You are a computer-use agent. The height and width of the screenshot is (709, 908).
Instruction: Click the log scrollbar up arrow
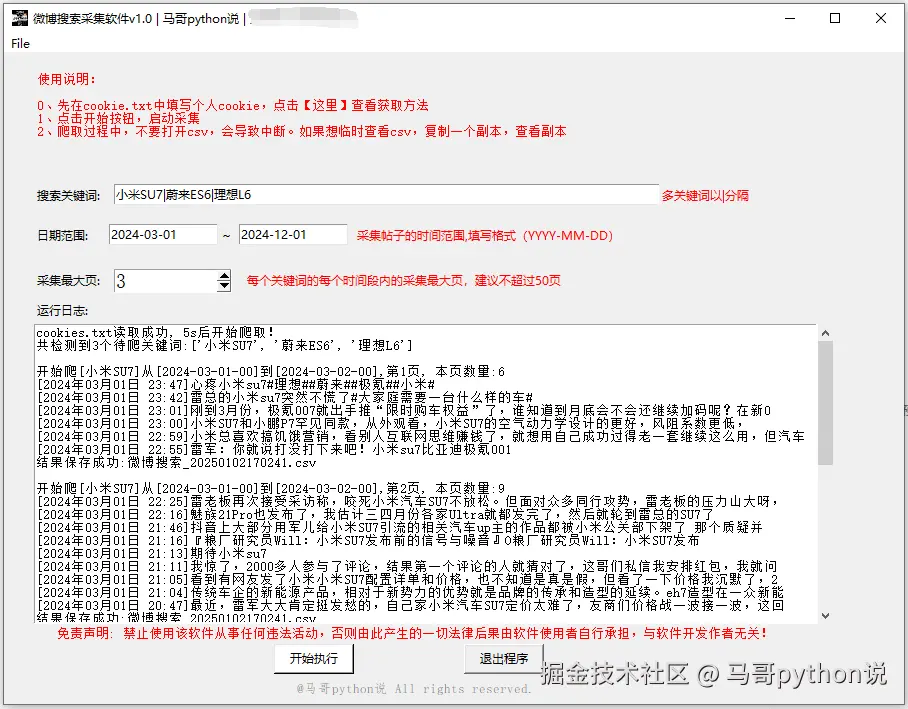[823, 333]
